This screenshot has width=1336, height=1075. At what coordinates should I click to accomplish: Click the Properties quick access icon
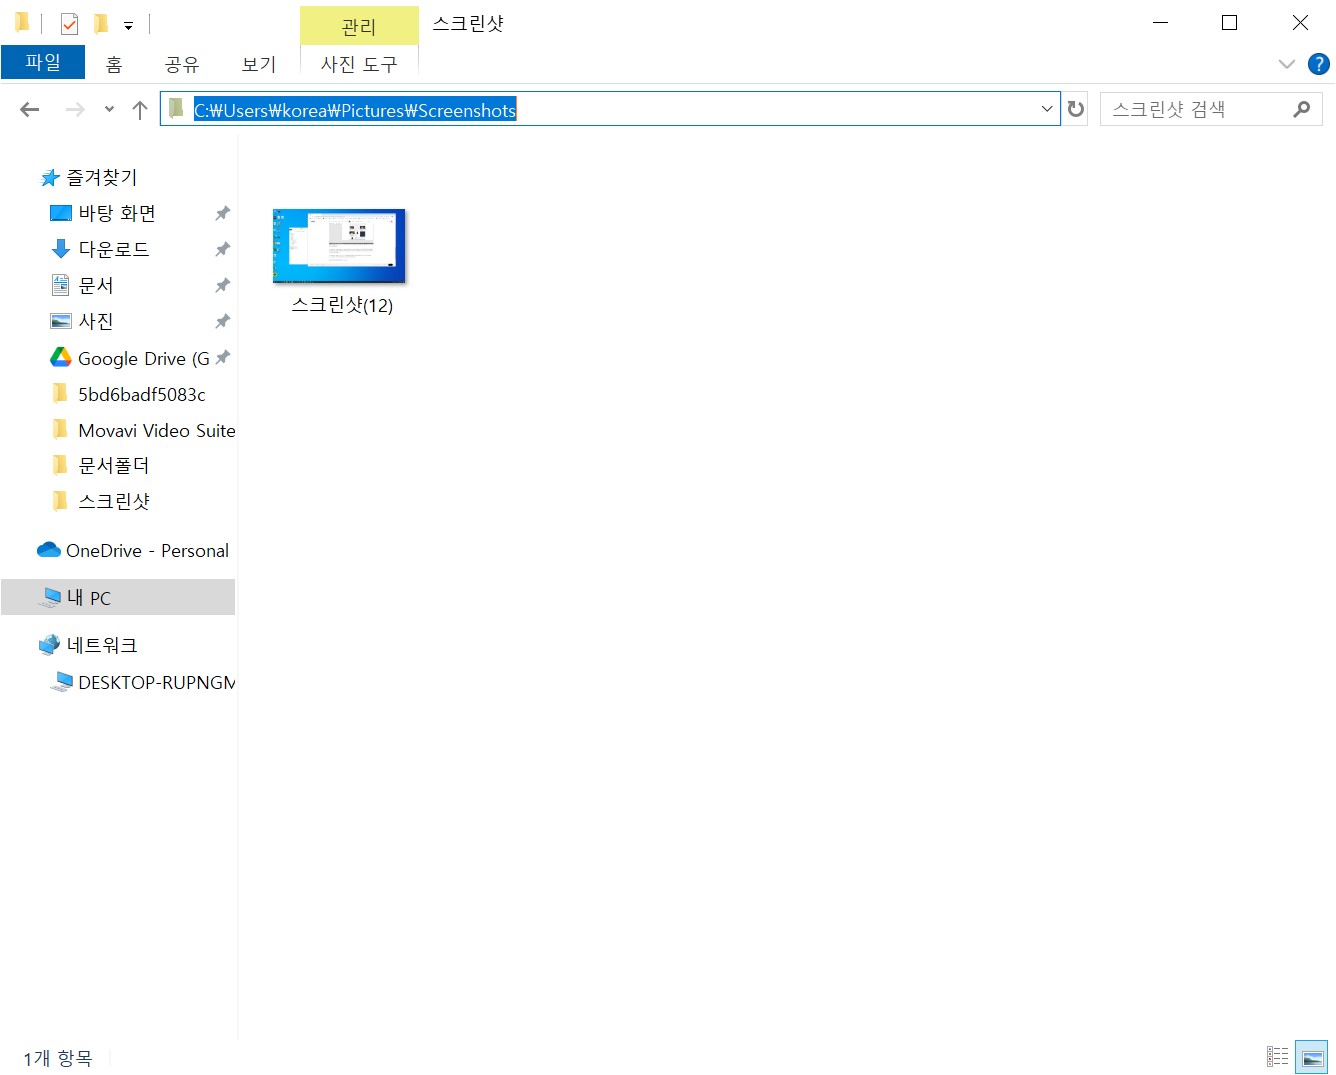point(69,23)
